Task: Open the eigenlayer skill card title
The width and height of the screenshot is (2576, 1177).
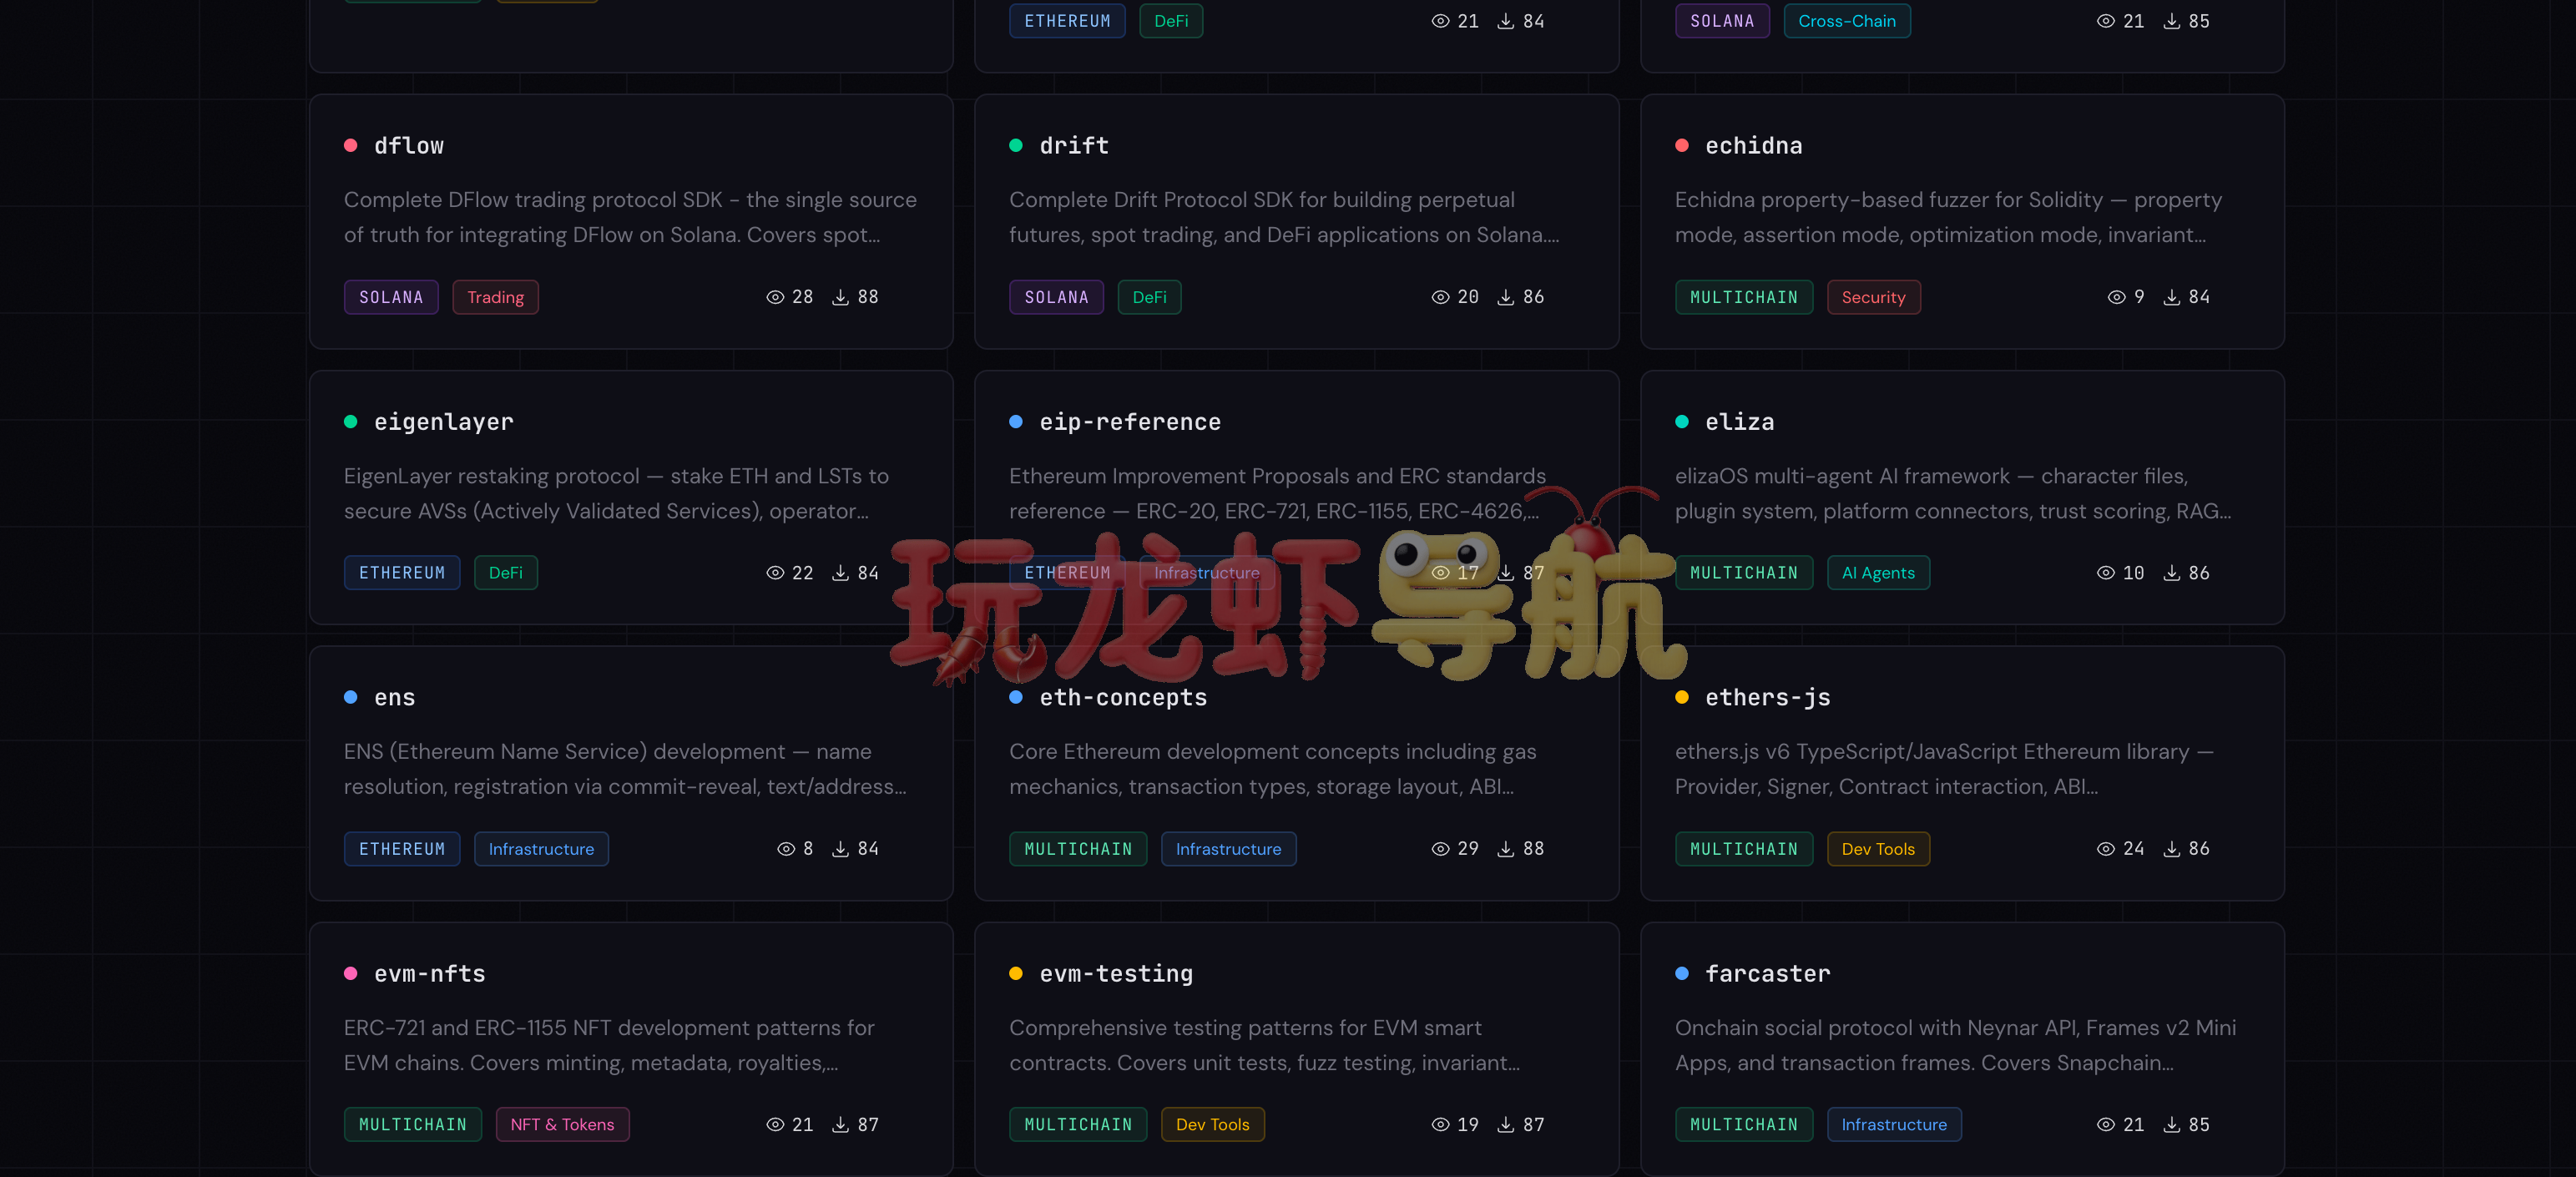Action: click(443, 422)
